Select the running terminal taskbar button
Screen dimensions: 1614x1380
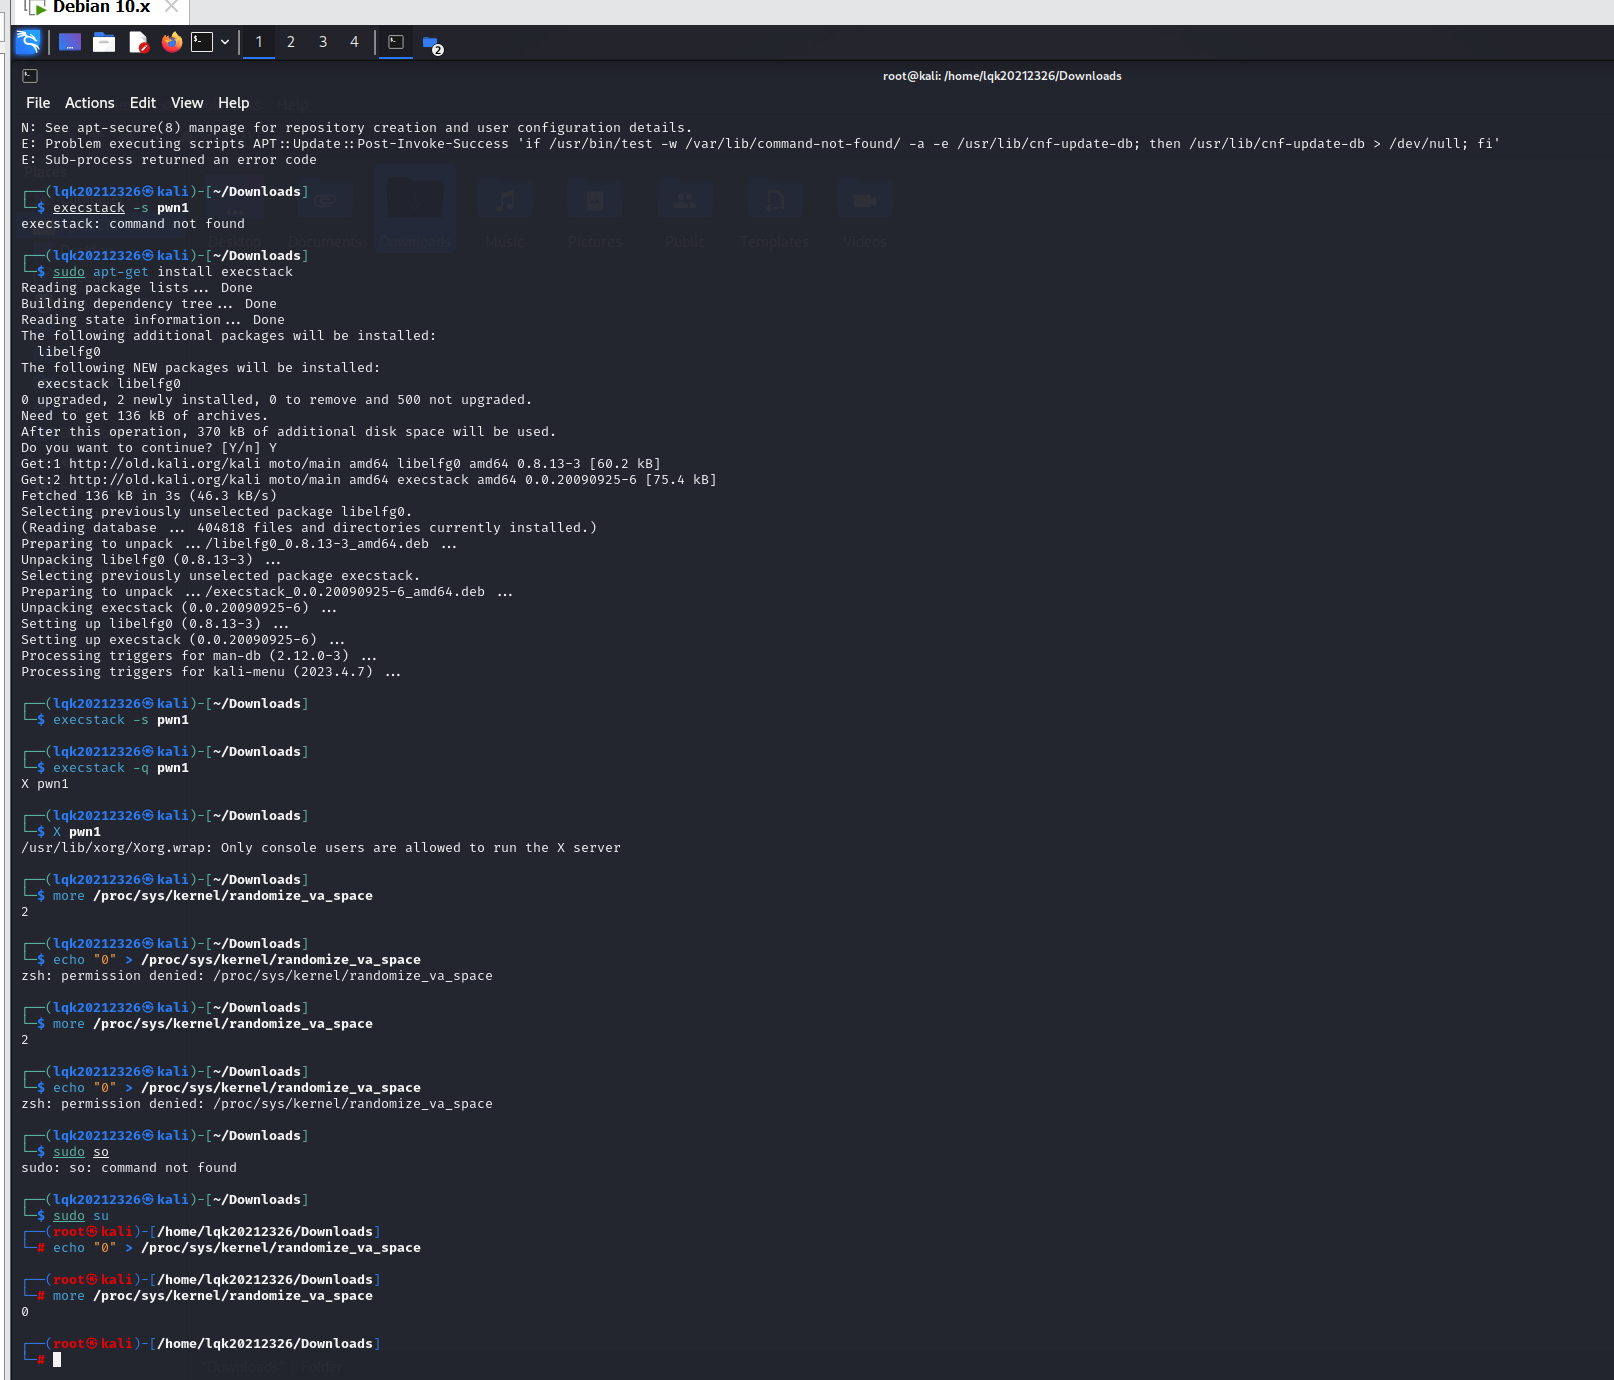tap(396, 42)
